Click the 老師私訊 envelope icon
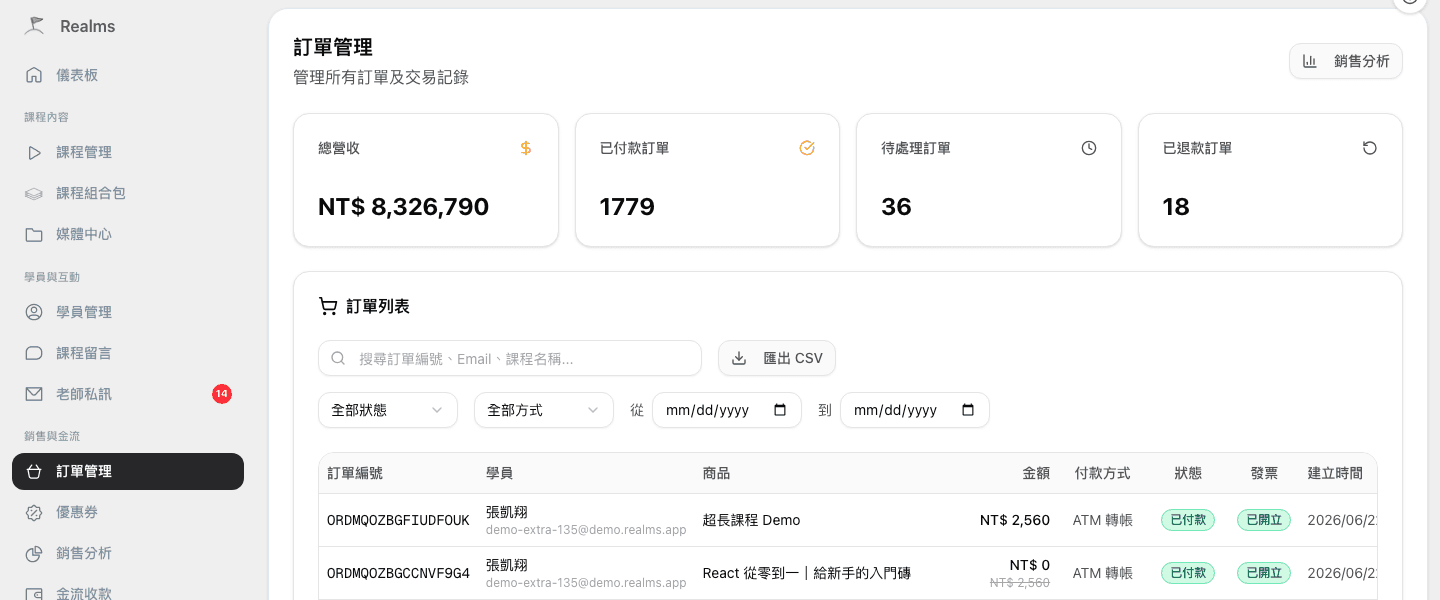Viewport: 1440px width, 600px height. tap(34, 394)
